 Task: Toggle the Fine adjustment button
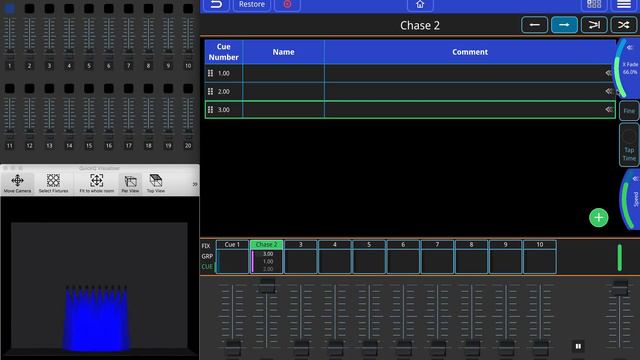click(x=629, y=111)
